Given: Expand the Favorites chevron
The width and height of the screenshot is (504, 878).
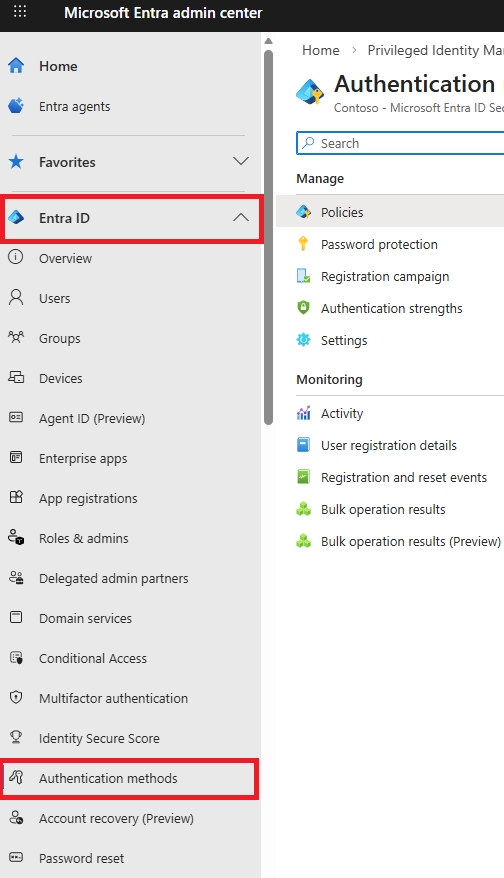Looking at the screenshot, I should (x=241, y=161).
